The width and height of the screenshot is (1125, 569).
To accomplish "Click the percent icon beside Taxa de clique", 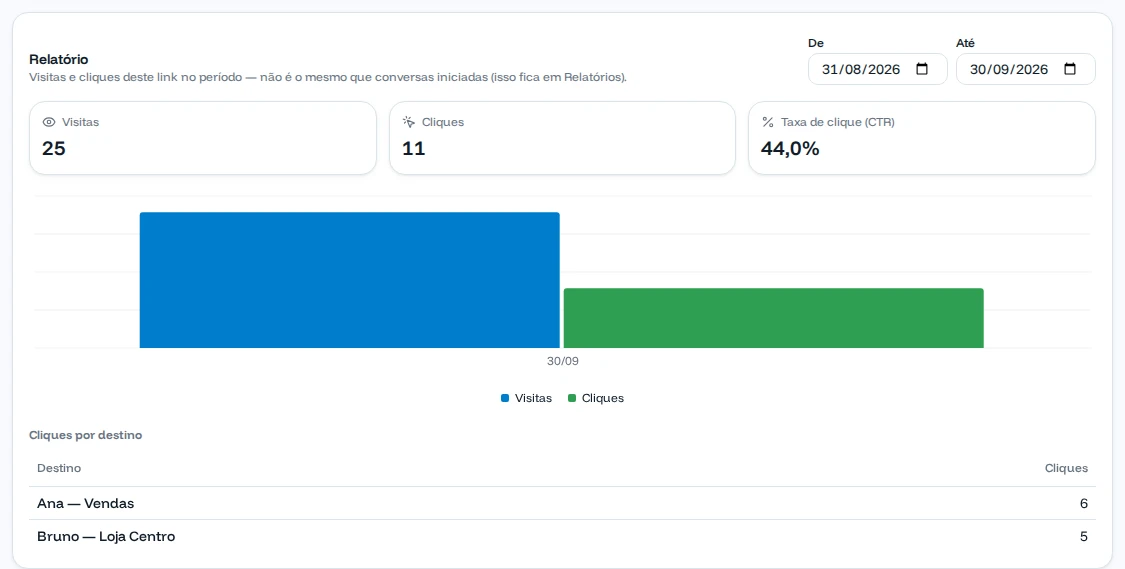I will pos(768,122).
